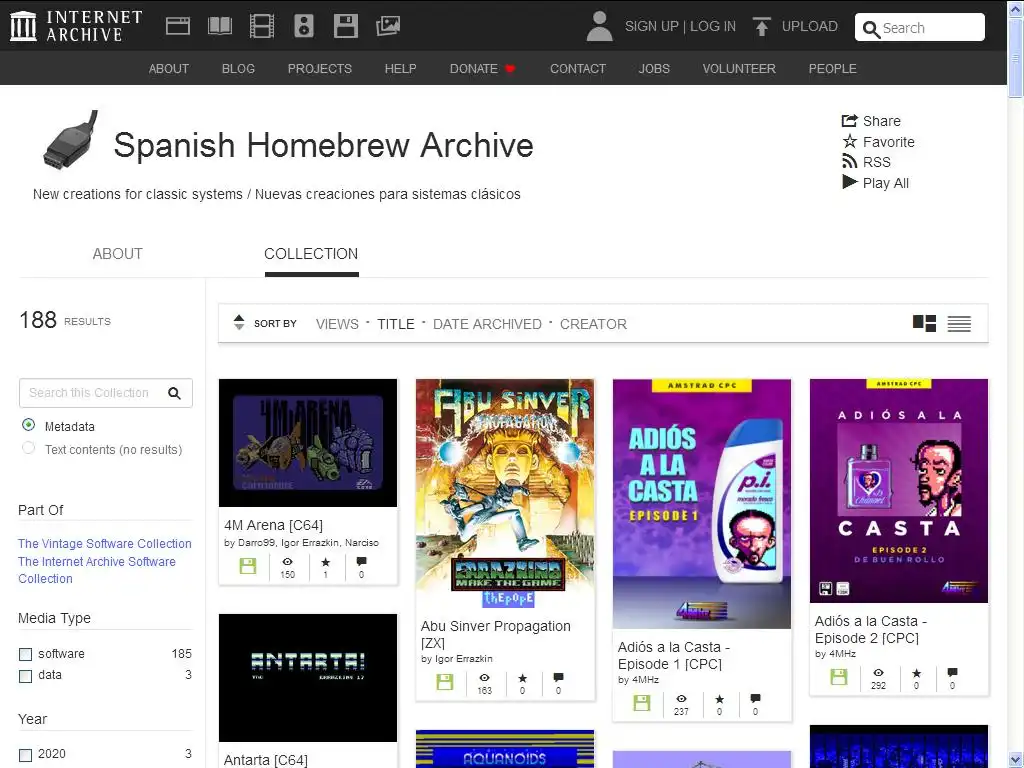Click the Abu Sinver Propagation [ZX] title
1024x768 pixels.
(496, 634)
